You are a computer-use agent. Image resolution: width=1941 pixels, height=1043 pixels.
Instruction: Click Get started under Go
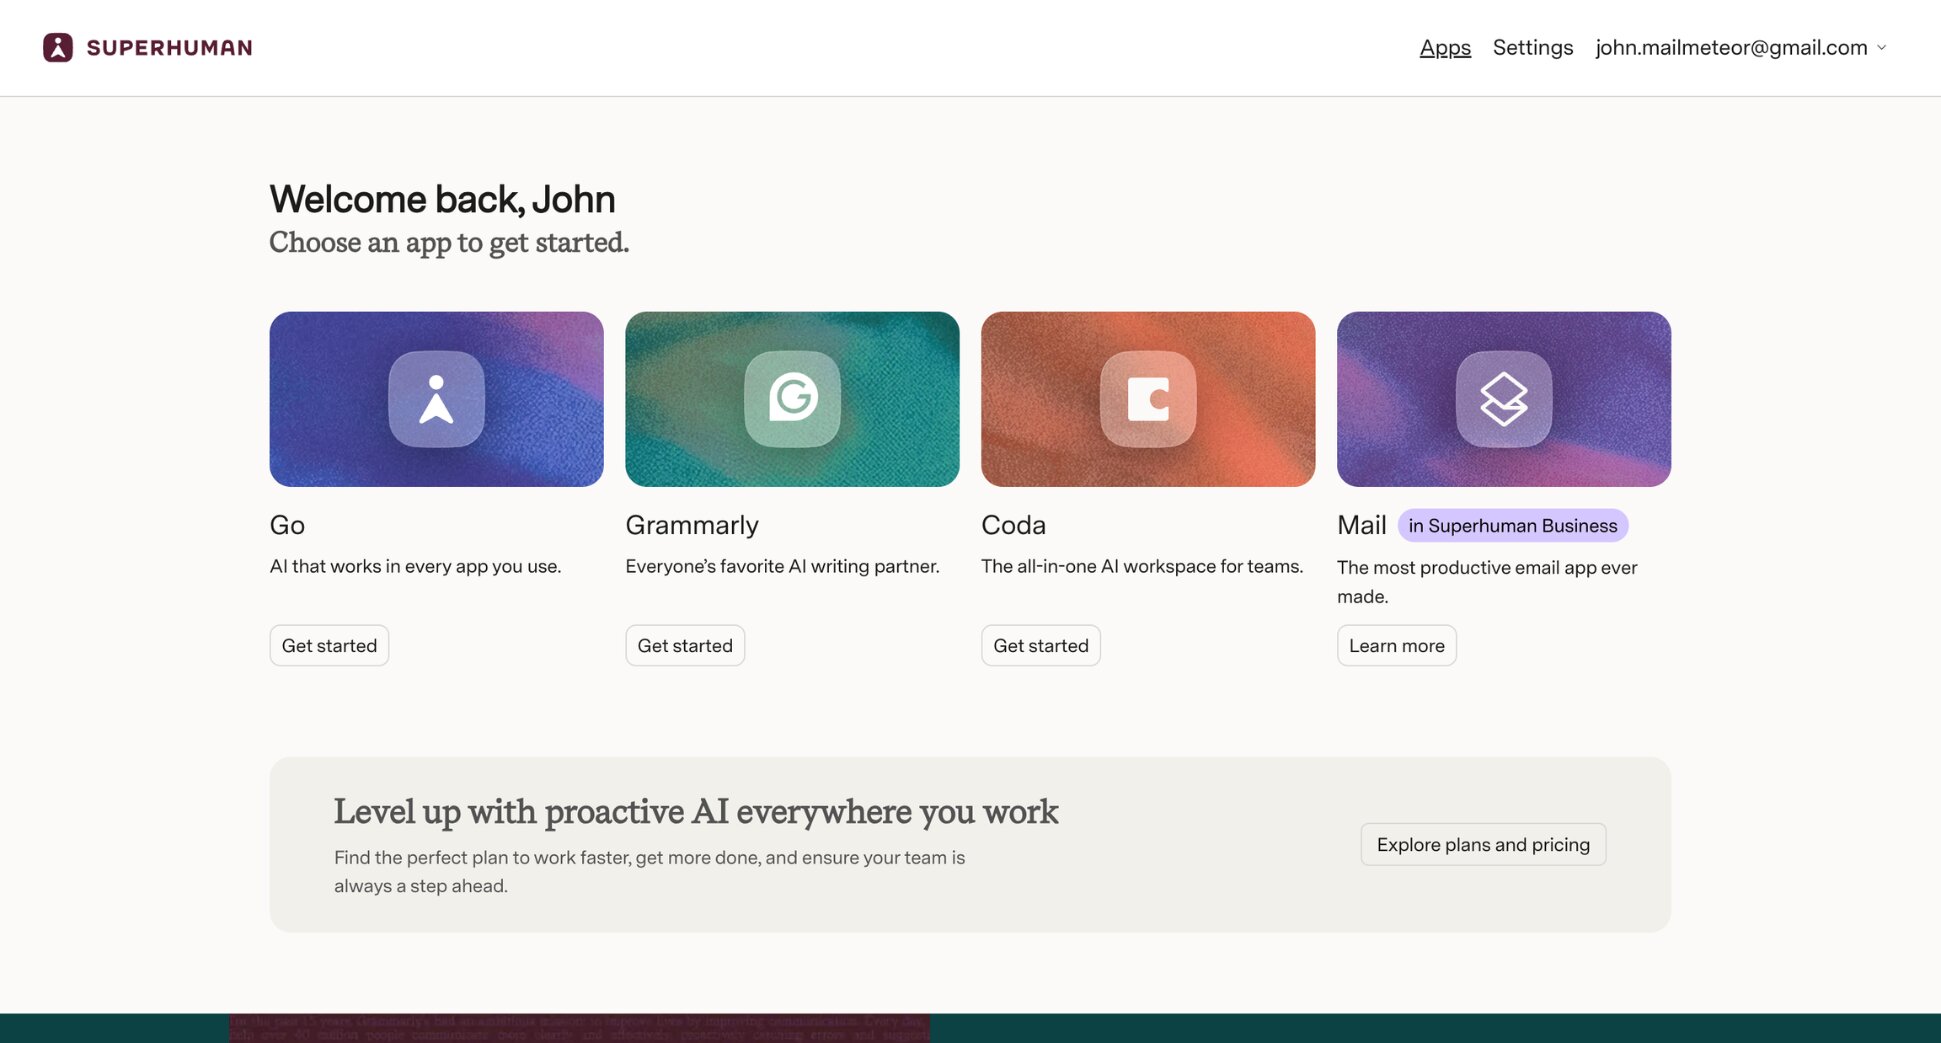click(x=328, y=645)
